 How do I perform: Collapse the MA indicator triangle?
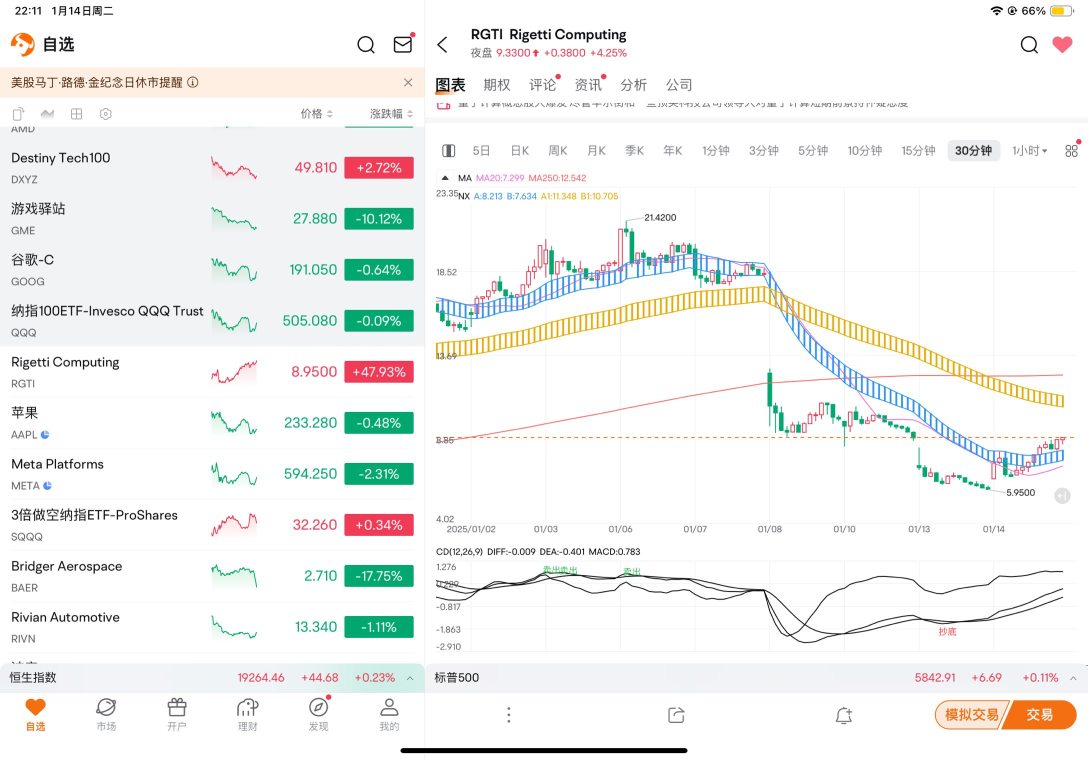point(445,178)
